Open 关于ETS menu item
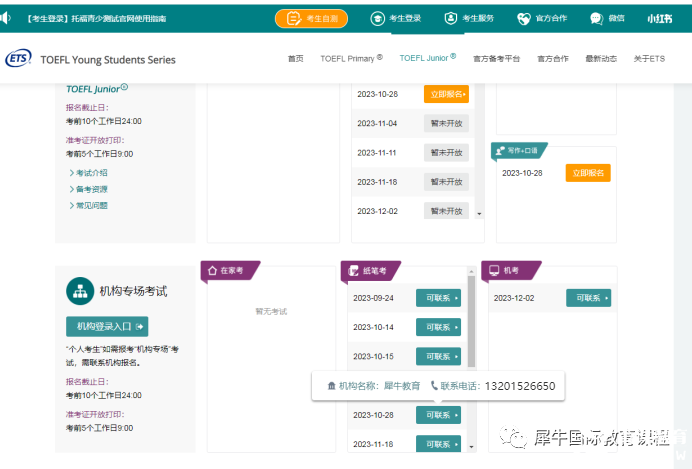This screenshot has width=692, height=469. pyautogui.click(x=649, y=59)
